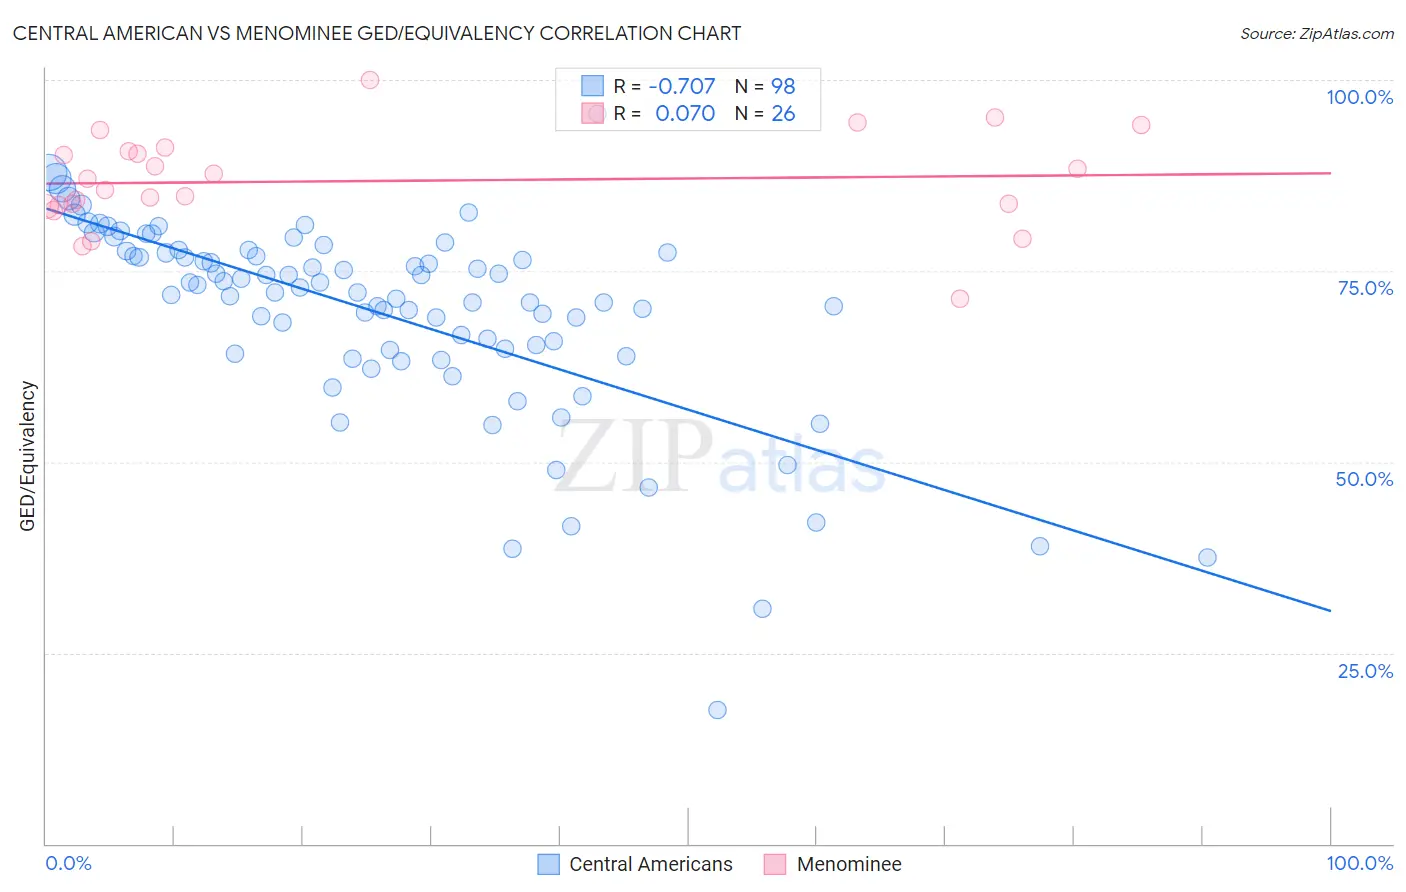Screen dimensions: 1406x892
Task: Click the blue swatch beside R = -0.707
Action: (x=593, y=86)
